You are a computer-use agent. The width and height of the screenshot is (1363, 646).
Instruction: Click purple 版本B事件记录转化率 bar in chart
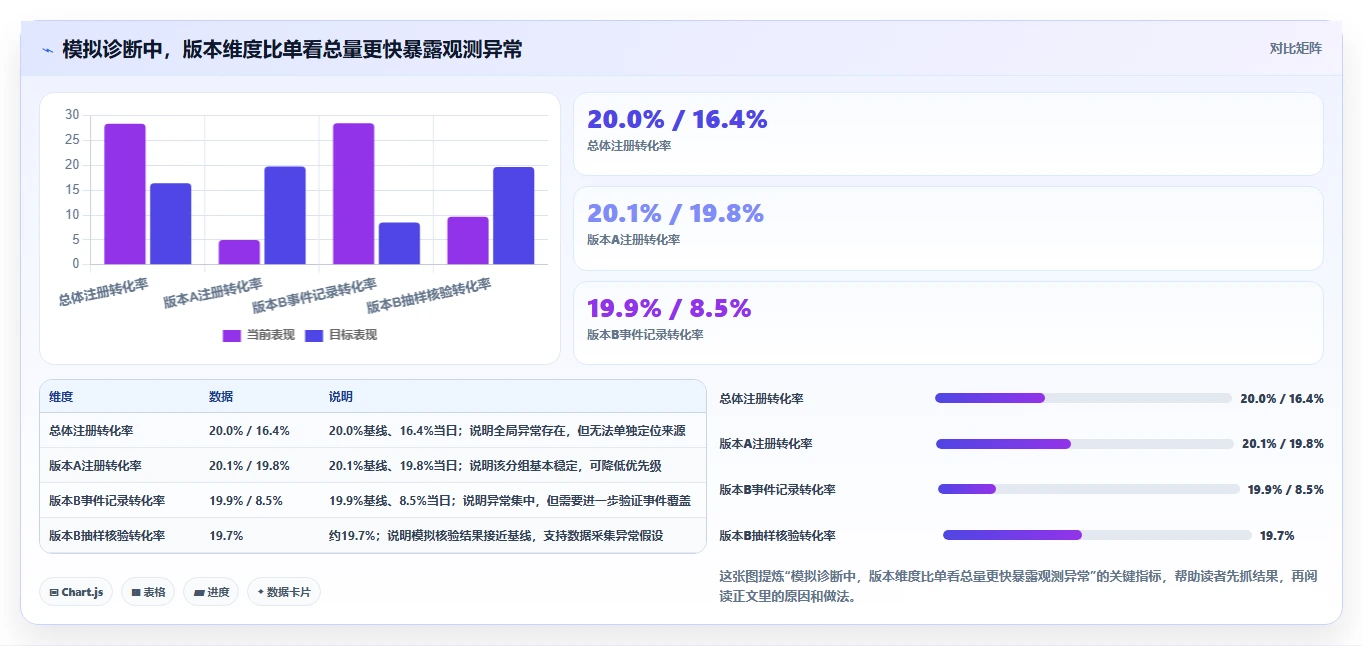tap(354, 194)
